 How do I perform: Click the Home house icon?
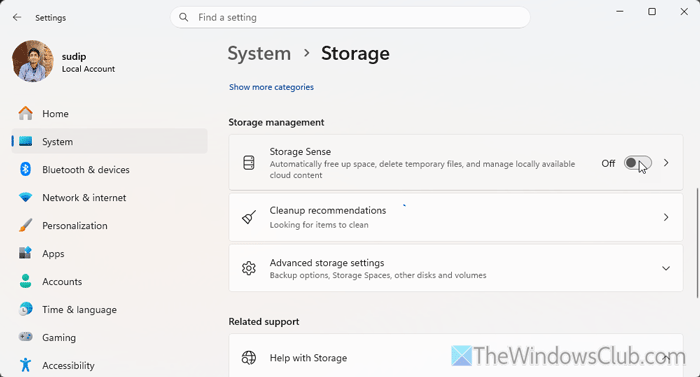coord(25,113)
